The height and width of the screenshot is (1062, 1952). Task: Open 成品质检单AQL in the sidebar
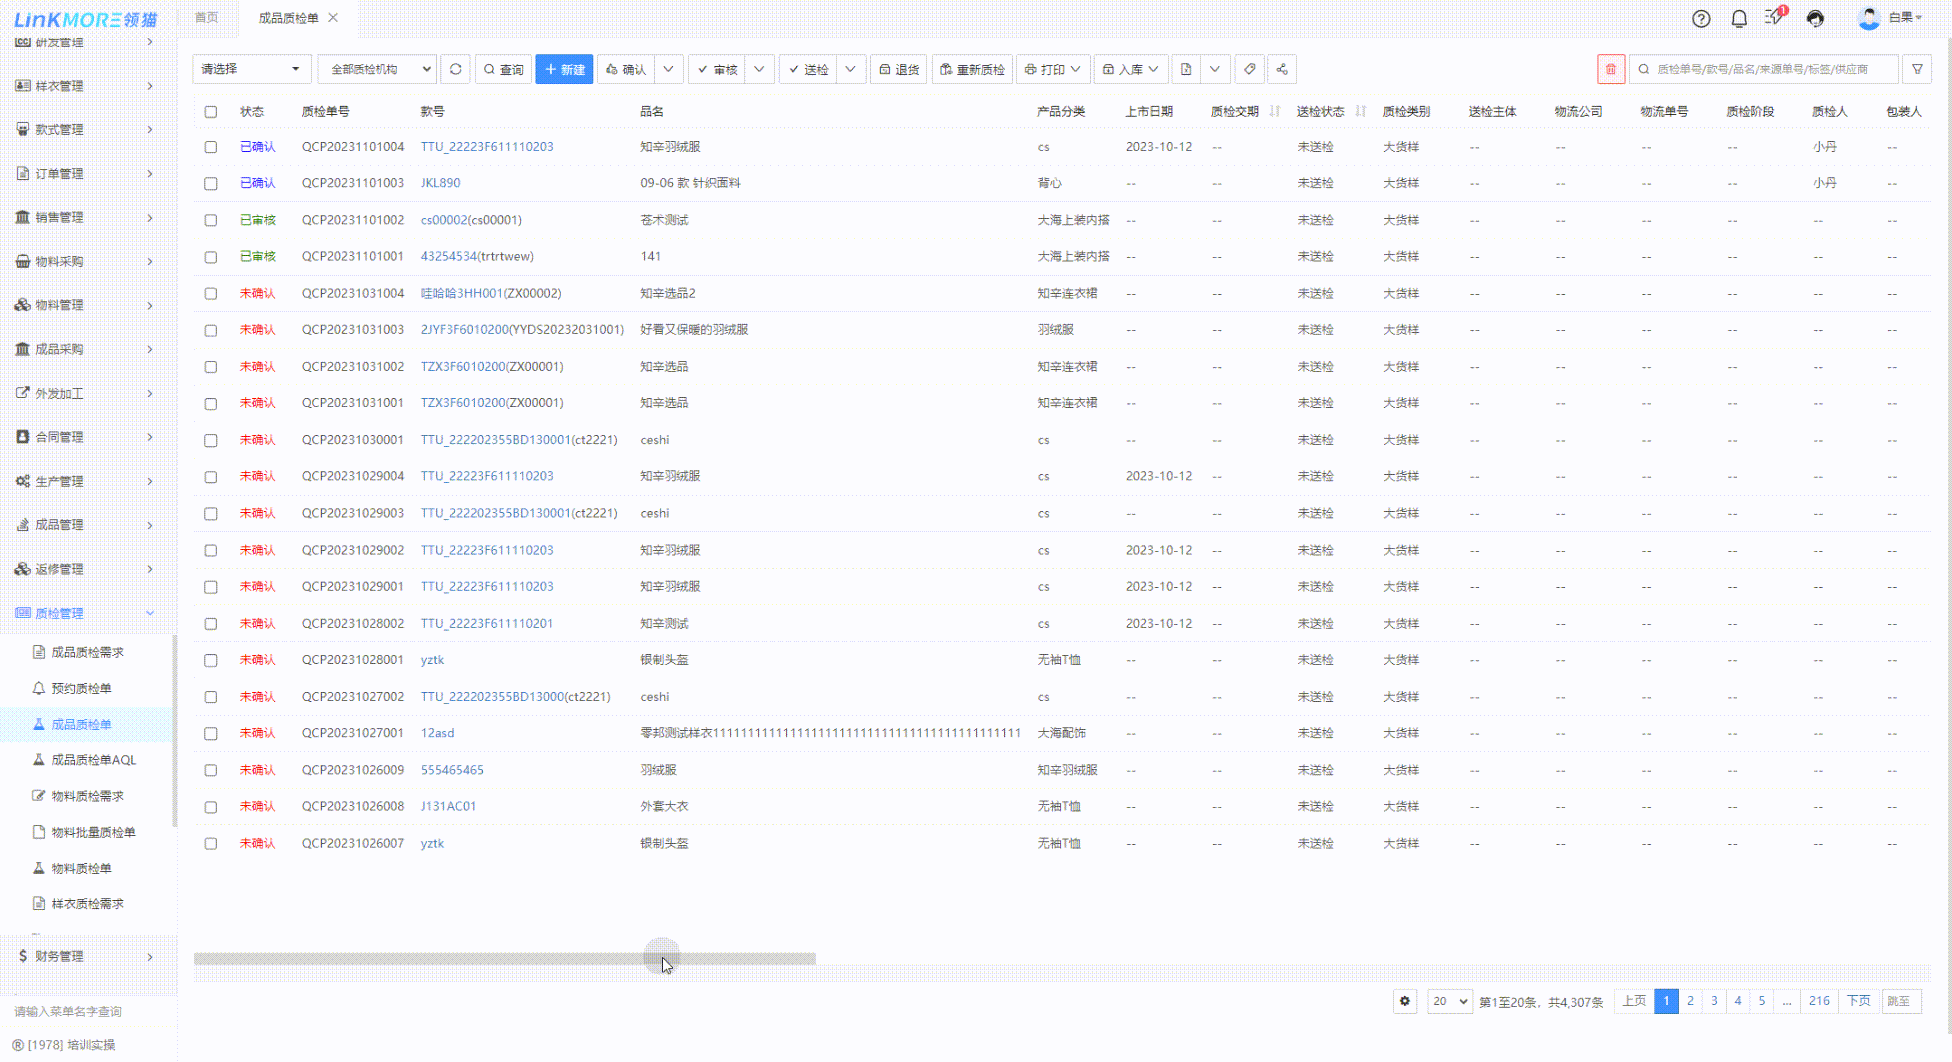click(x=93, y=760)
